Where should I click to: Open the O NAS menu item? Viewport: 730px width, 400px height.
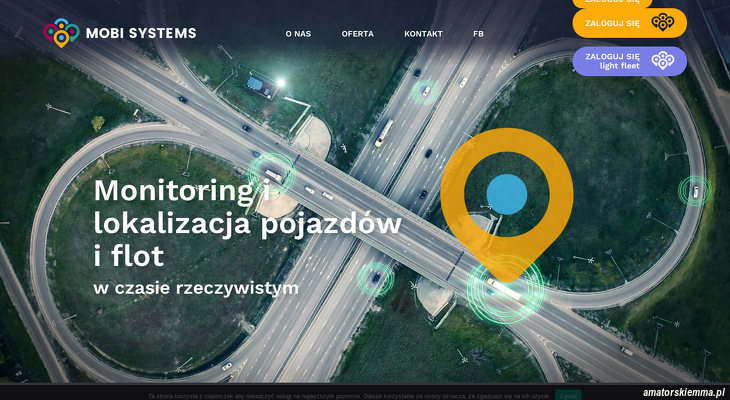pyautogui.click(x=298, y=34)
